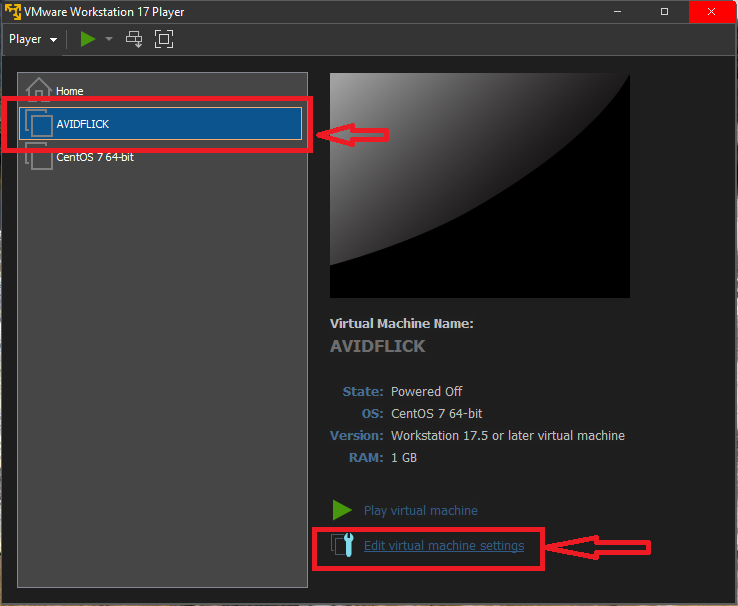
Task: Click the VMware logo in the title bar
Action: click(x=12, y=12)
